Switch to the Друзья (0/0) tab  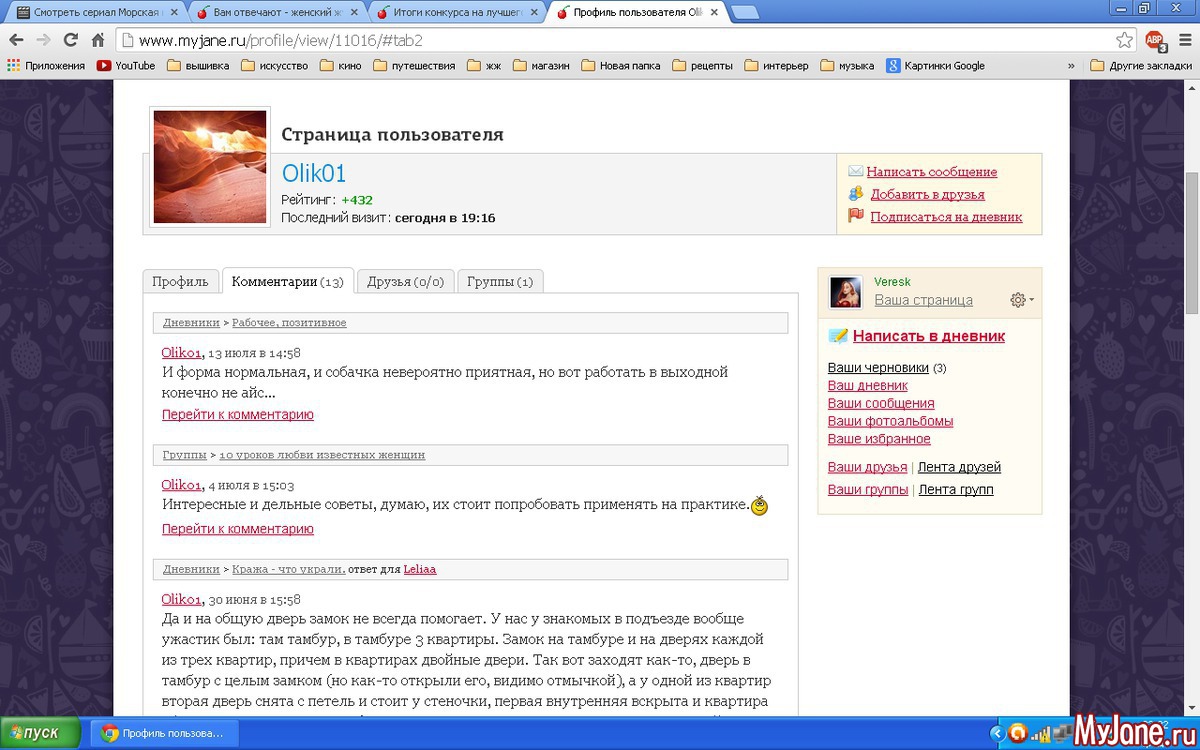click(x=405, y=282)
